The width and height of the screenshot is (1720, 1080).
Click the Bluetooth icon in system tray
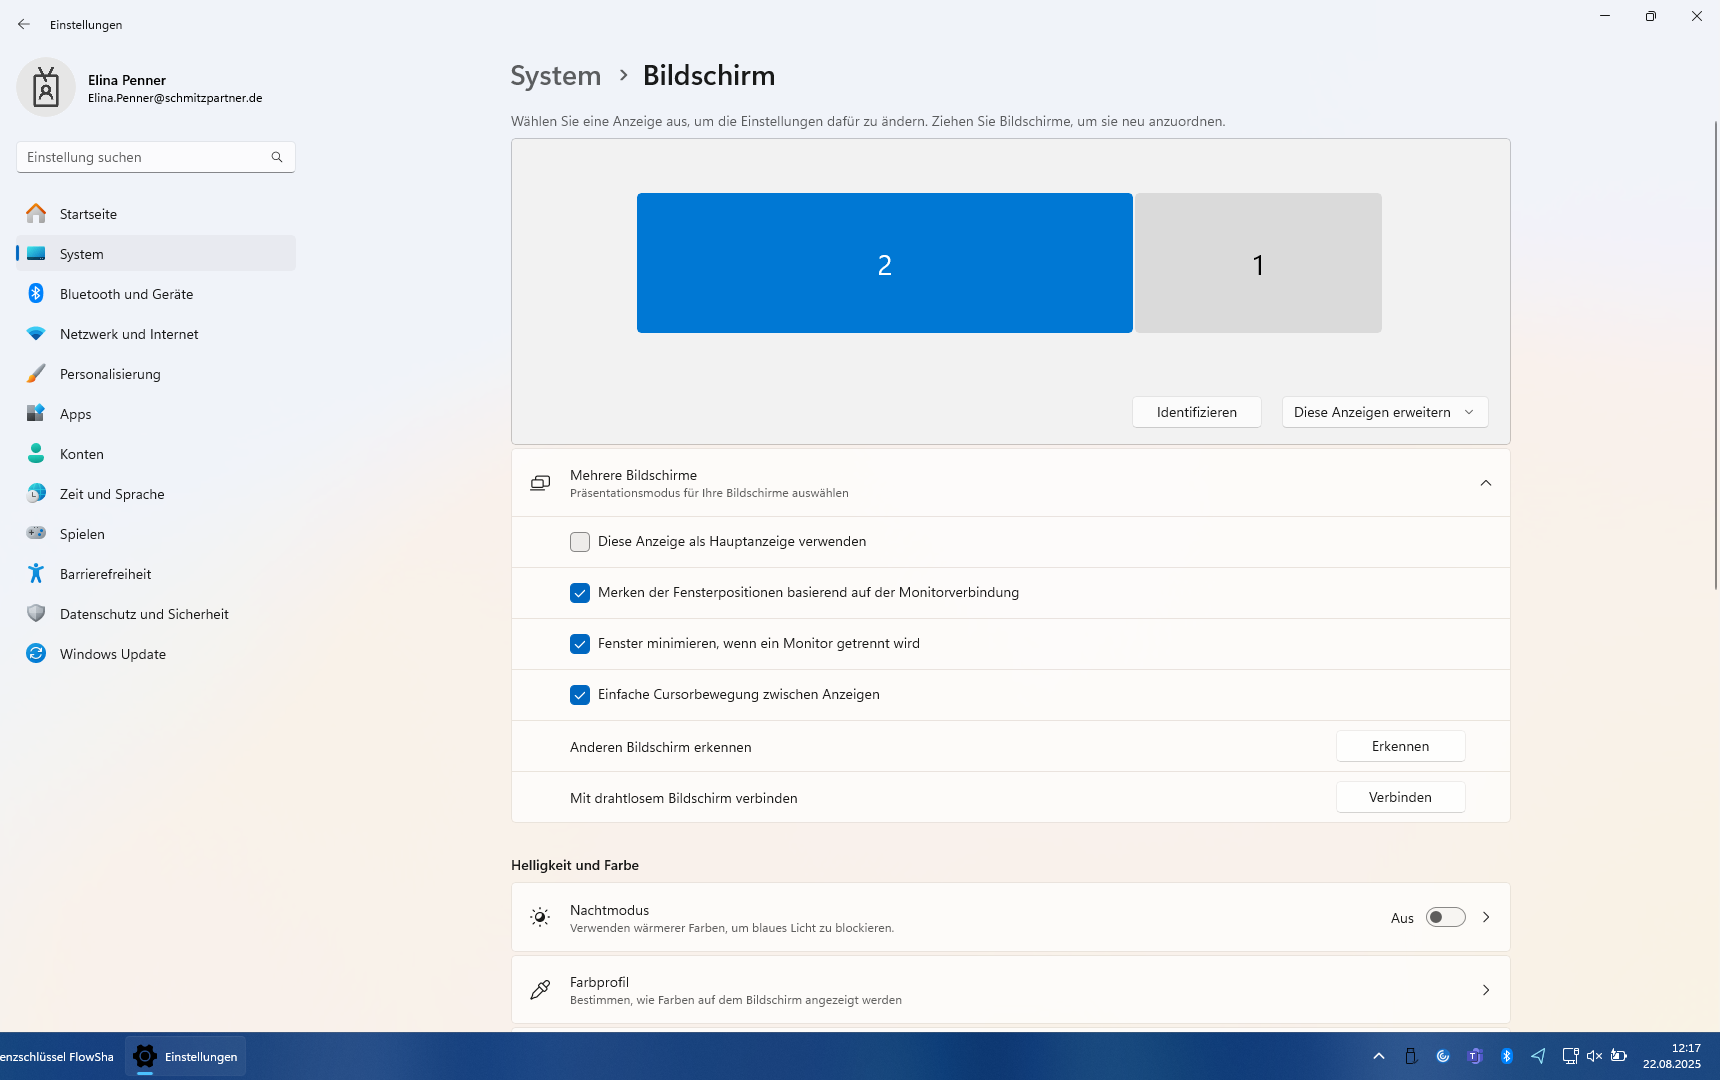[x=1507, y=1056]
